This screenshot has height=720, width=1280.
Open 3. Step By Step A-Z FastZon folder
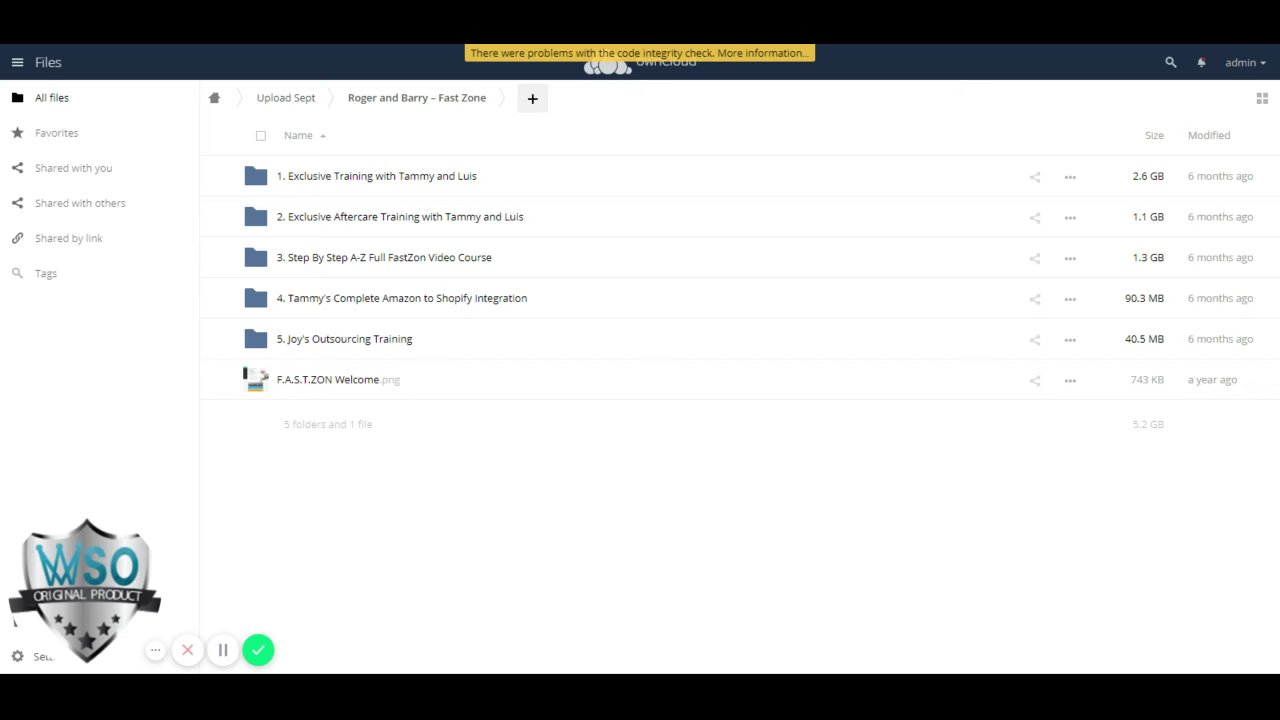[384, 258]
